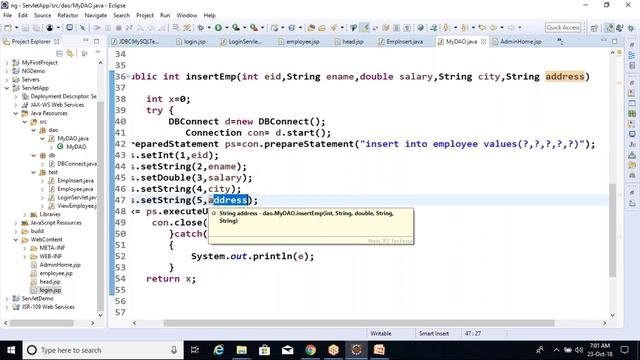Open the Navigate menu
The image size is (640, 360).
pyautogui.click(x=96, y=15)
